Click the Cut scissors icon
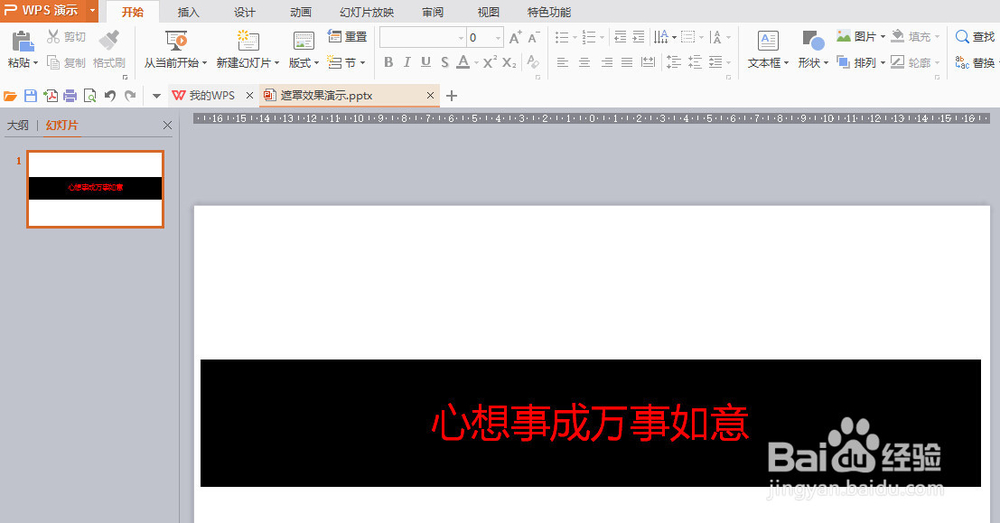1000x523 pixels. point(54,37)
